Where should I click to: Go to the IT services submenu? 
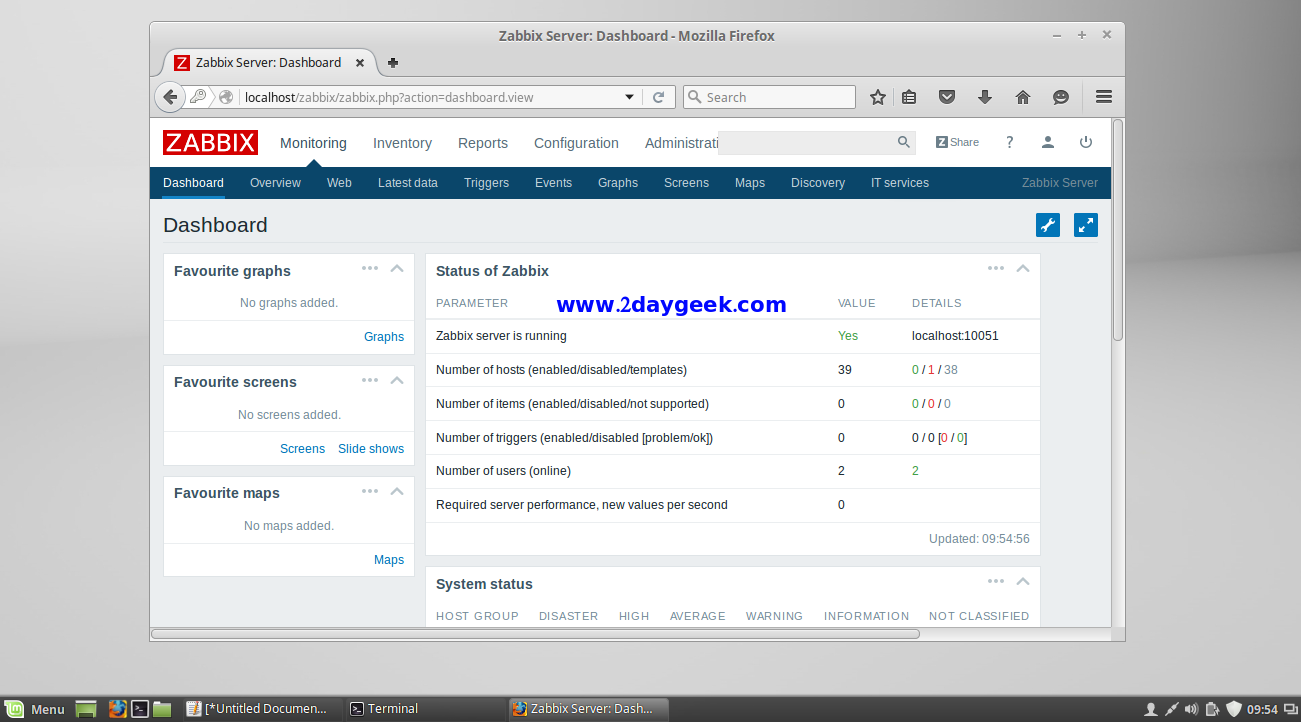[x=900, y=183]
